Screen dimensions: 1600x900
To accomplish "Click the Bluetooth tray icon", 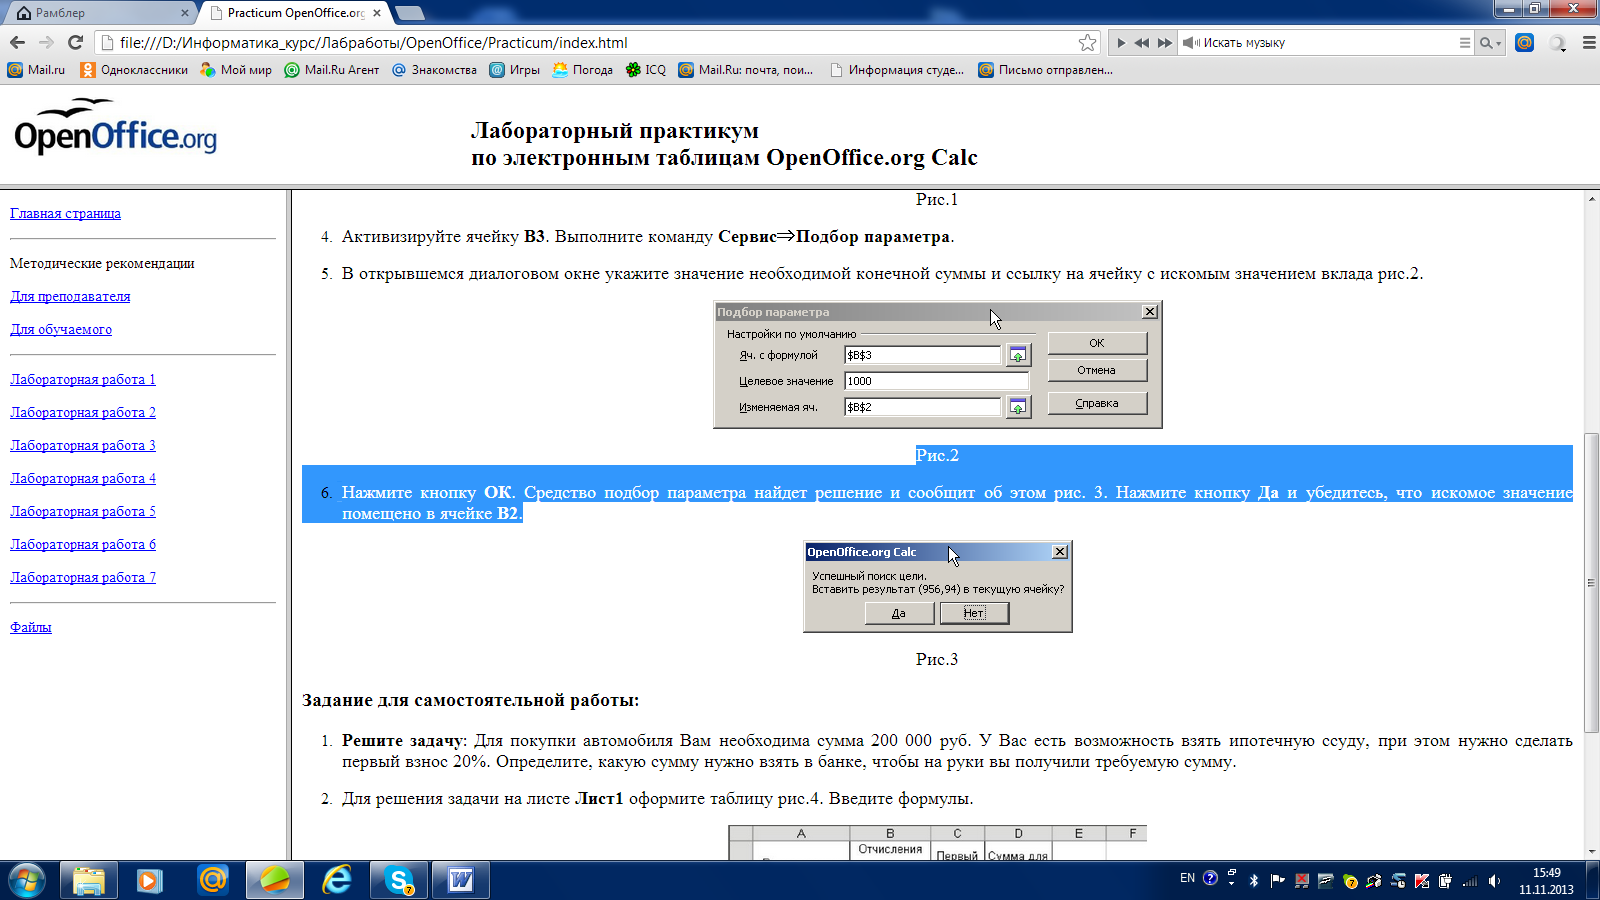I will pyautogui.click(x=1254, y=881).
